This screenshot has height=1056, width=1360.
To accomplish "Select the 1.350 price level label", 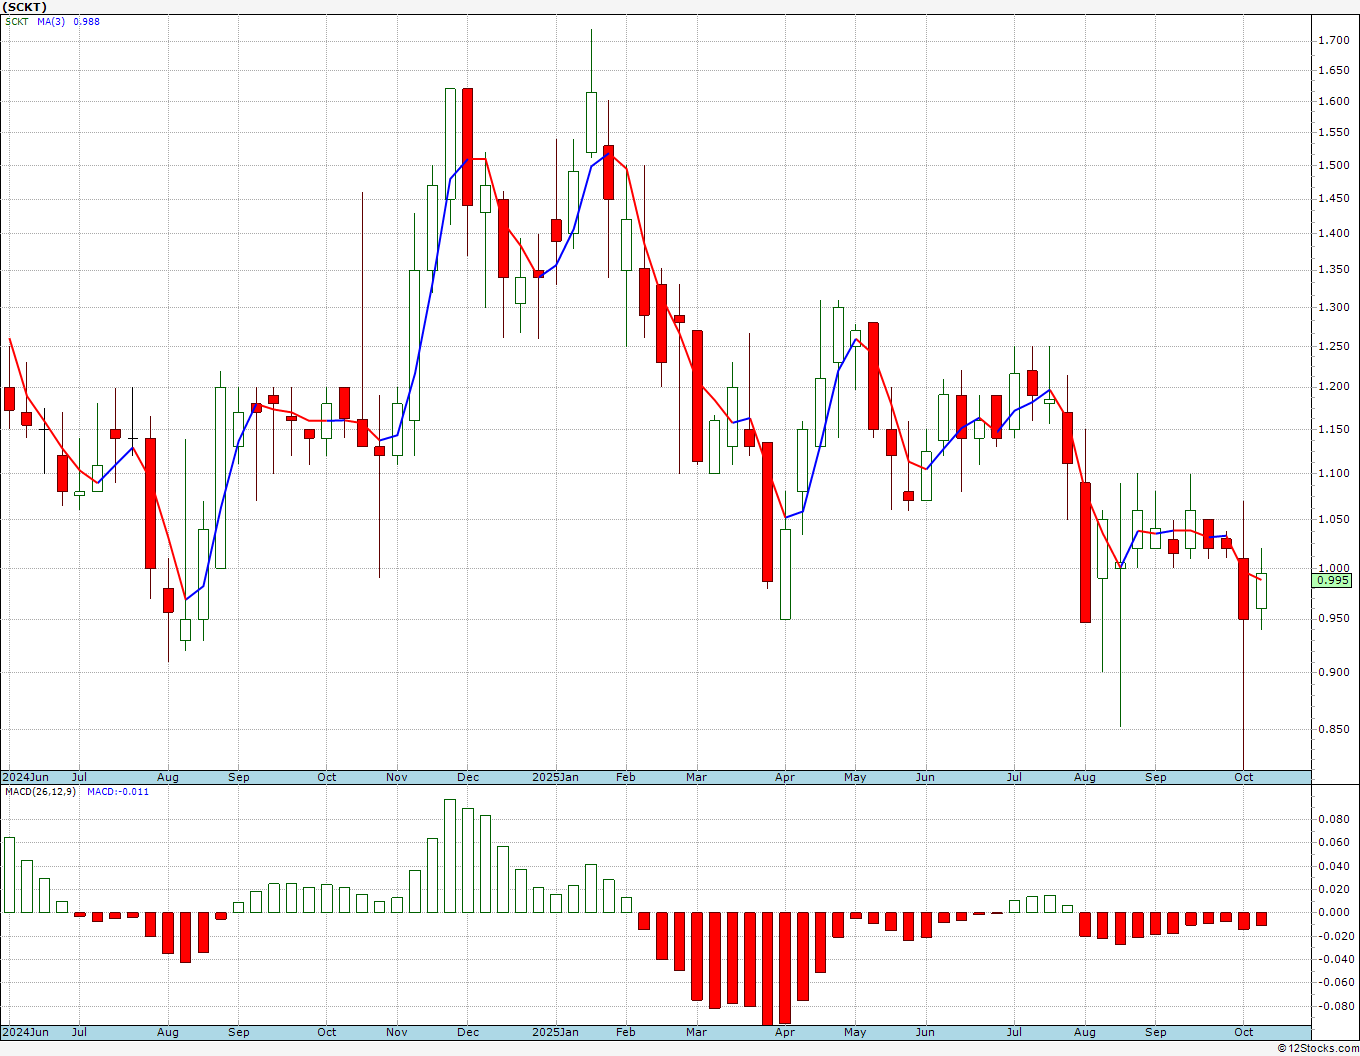I will point(1333,270).
